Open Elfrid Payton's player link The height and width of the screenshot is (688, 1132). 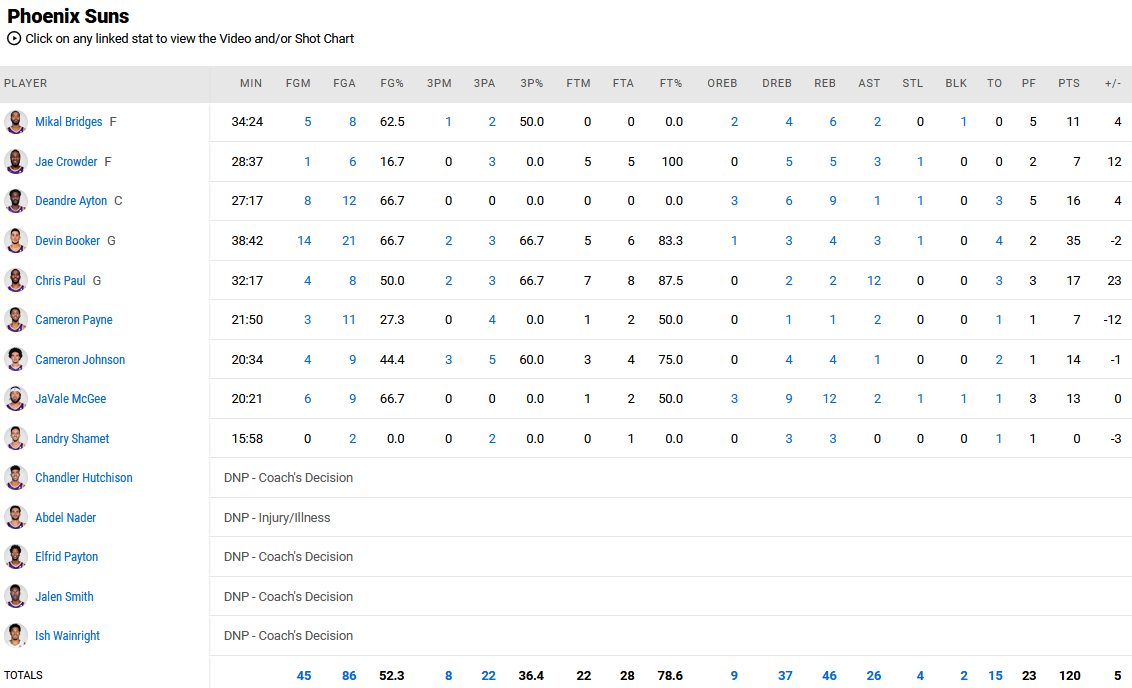pos(66,557)
